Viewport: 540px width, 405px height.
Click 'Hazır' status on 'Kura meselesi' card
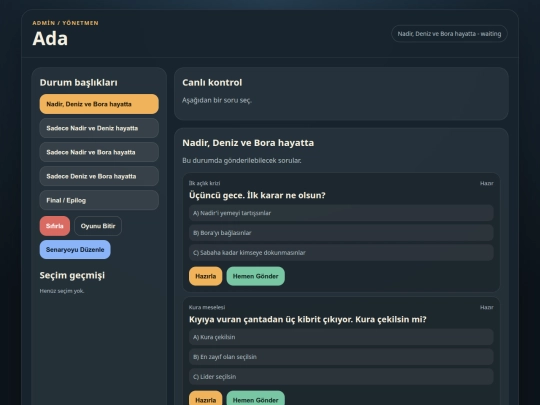pyautogui.click(x=487, y=307)
